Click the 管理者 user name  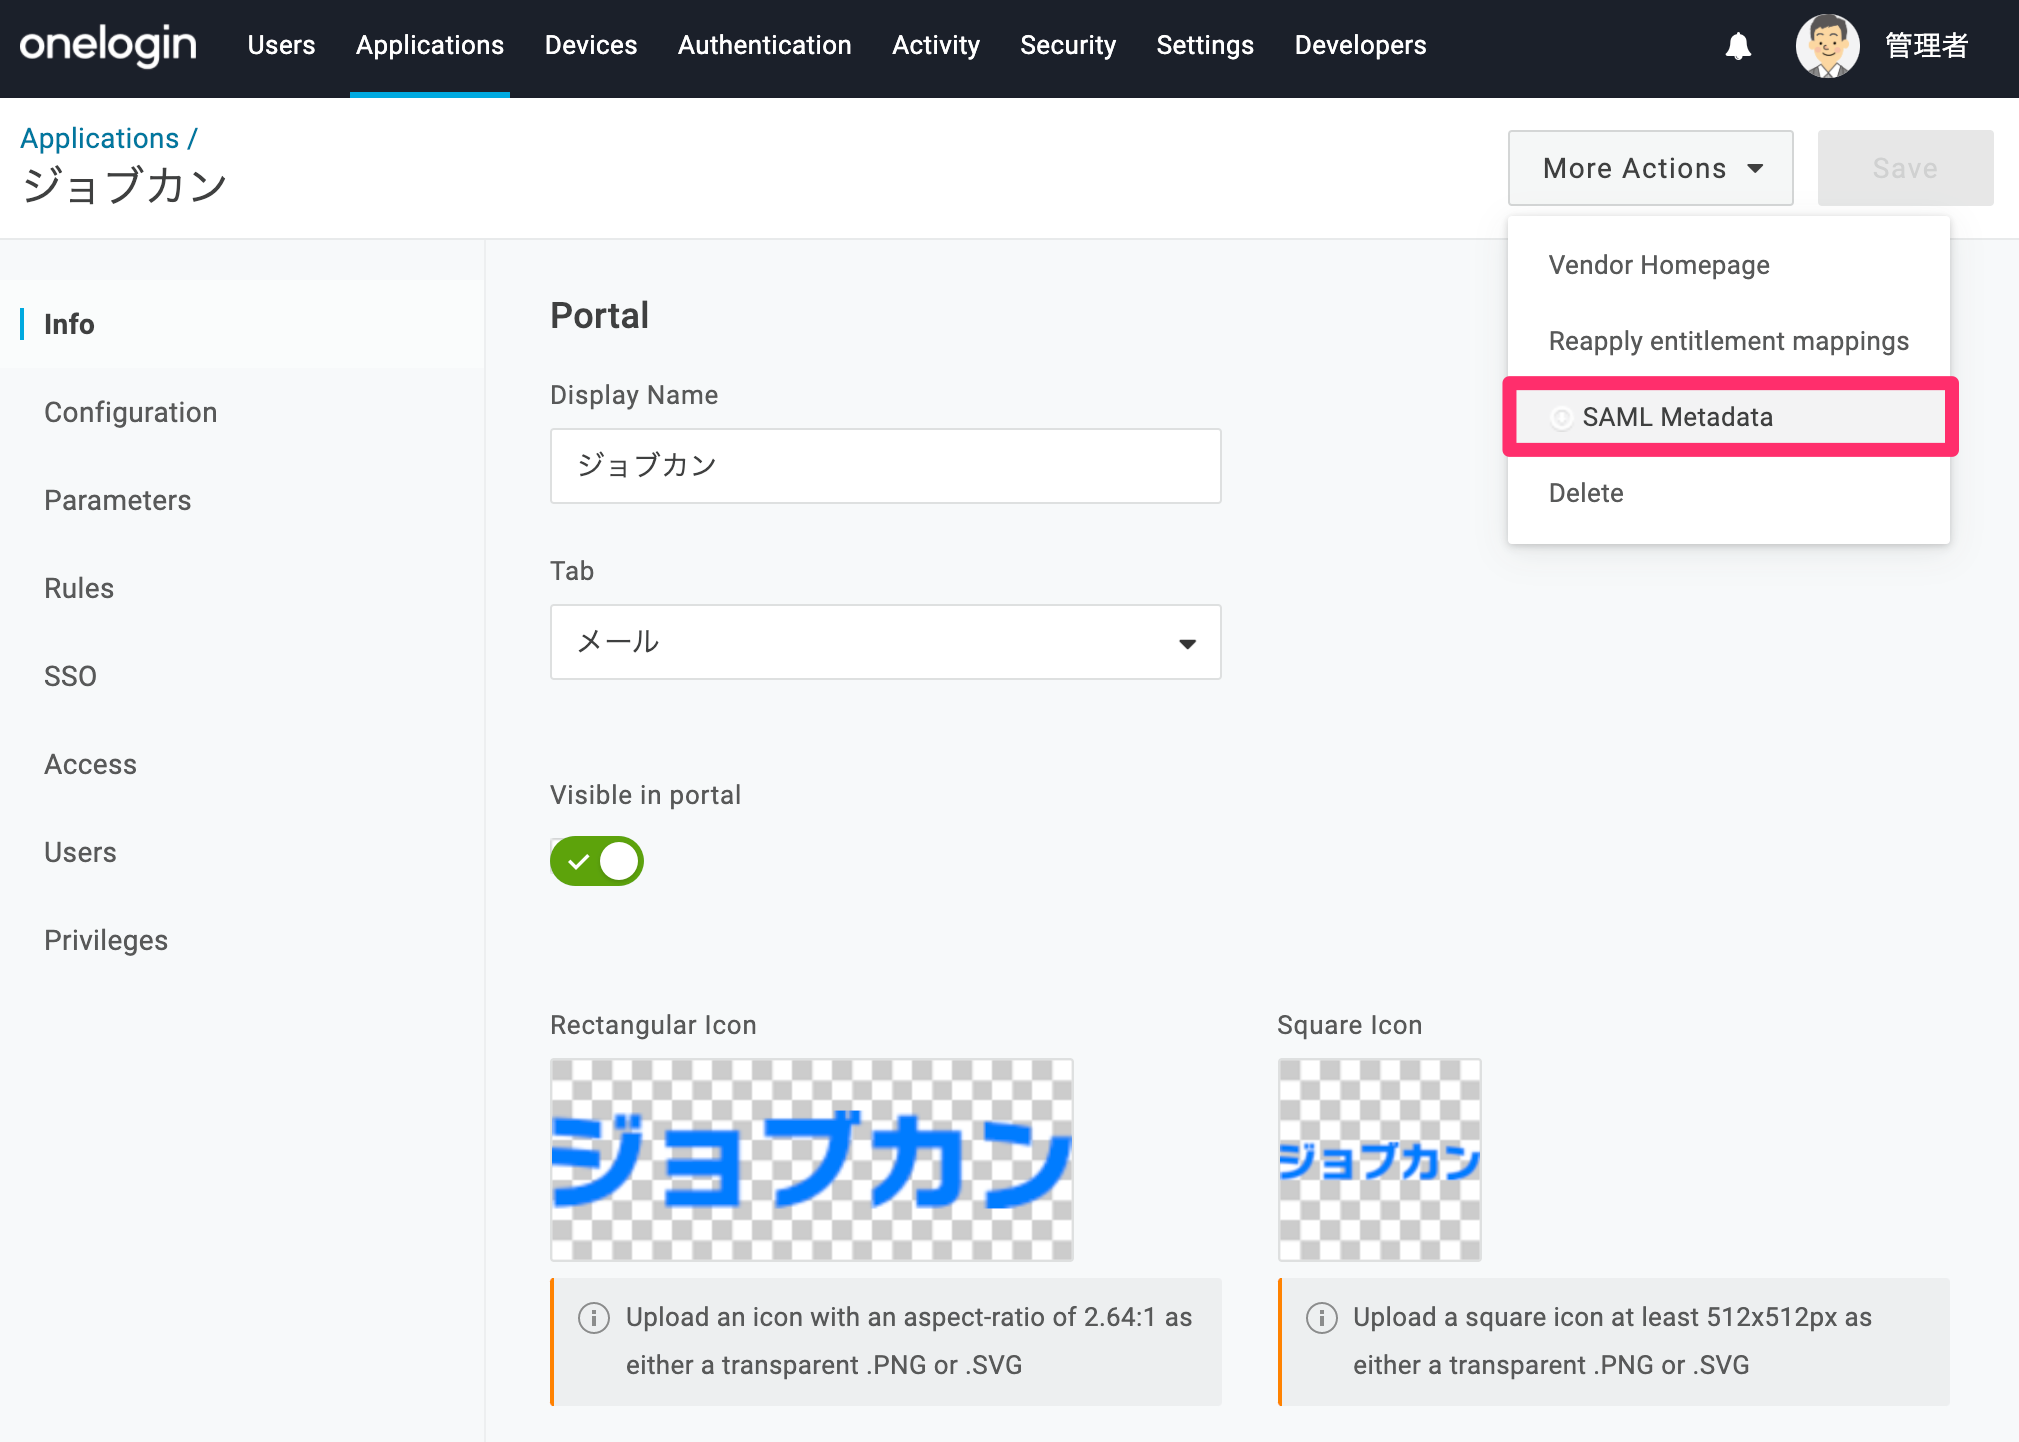click(1926, 46)
